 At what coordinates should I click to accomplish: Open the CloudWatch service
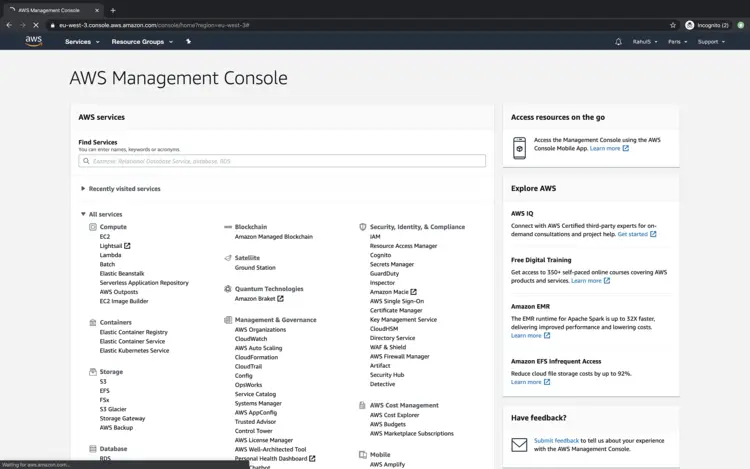(251, 339)
